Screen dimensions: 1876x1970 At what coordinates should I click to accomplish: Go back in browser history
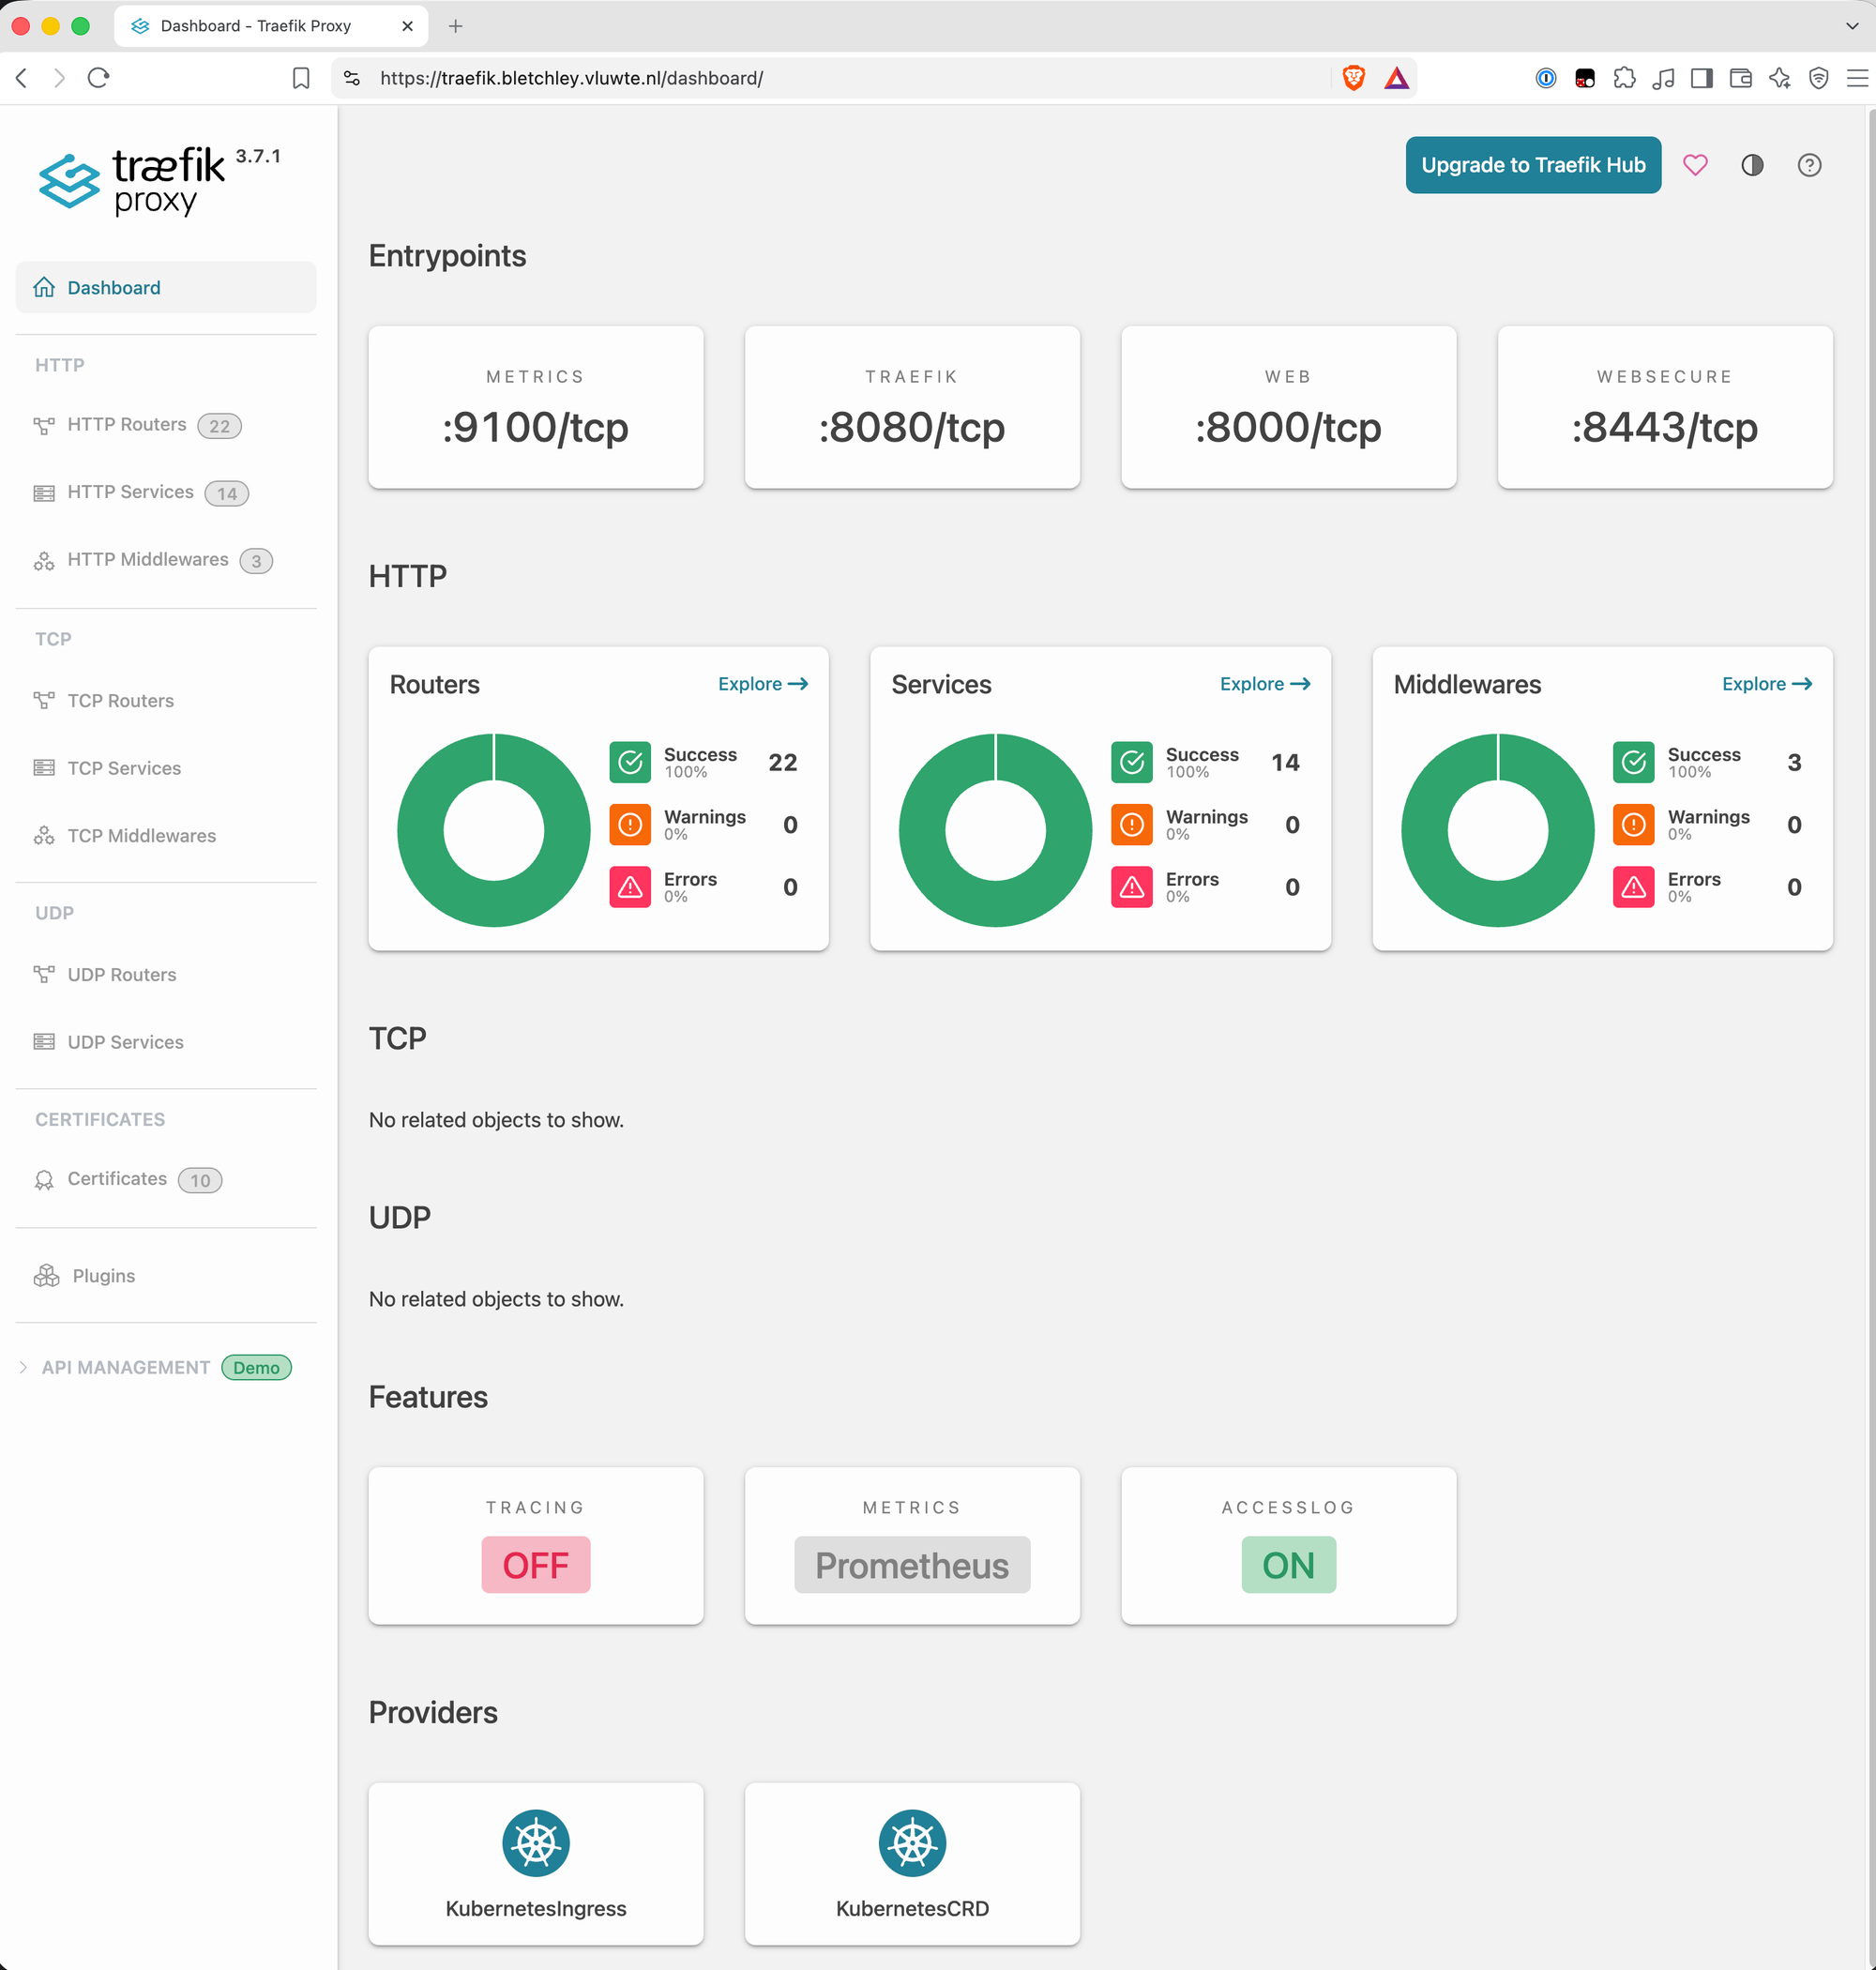tap(22, 78)
